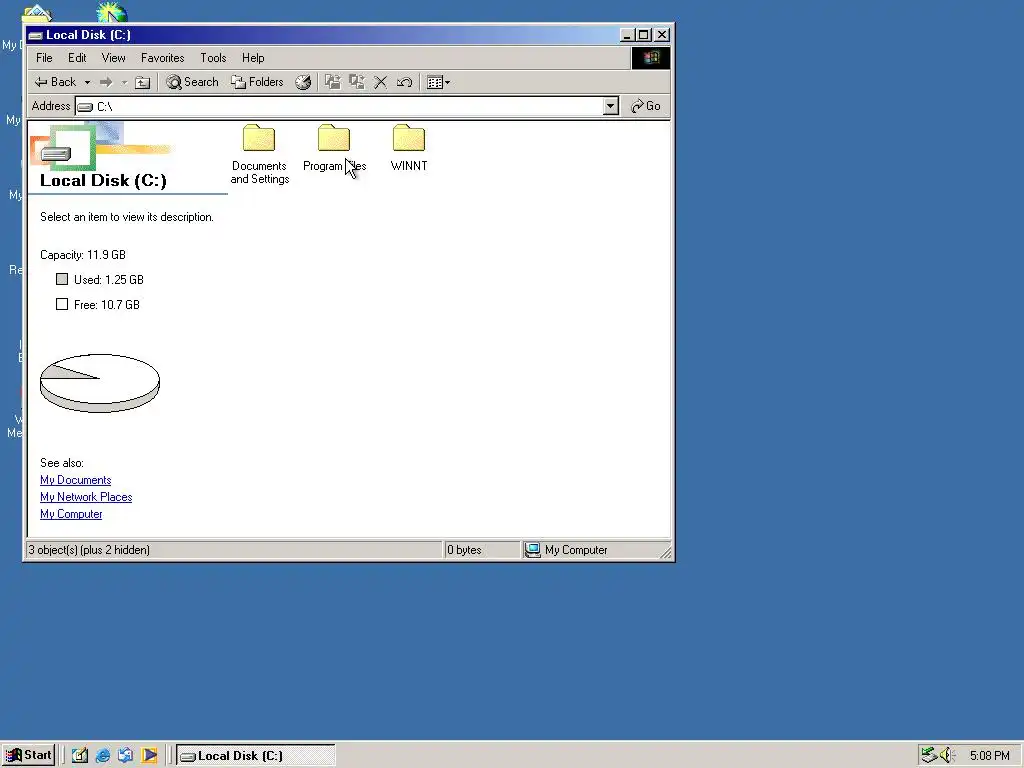Screen dimensions: 1024x768
Task: Open the My Documents link
Action: coord(76,480)
